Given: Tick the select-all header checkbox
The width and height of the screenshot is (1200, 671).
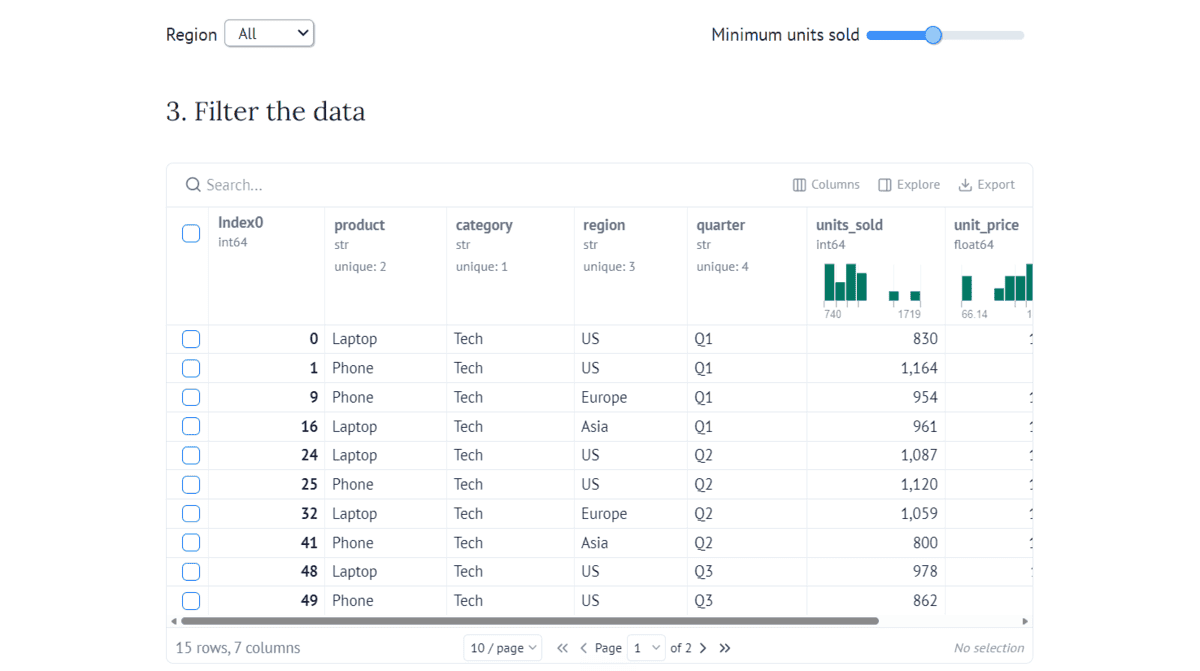Looking at the screenshot, I should point(191,234).
